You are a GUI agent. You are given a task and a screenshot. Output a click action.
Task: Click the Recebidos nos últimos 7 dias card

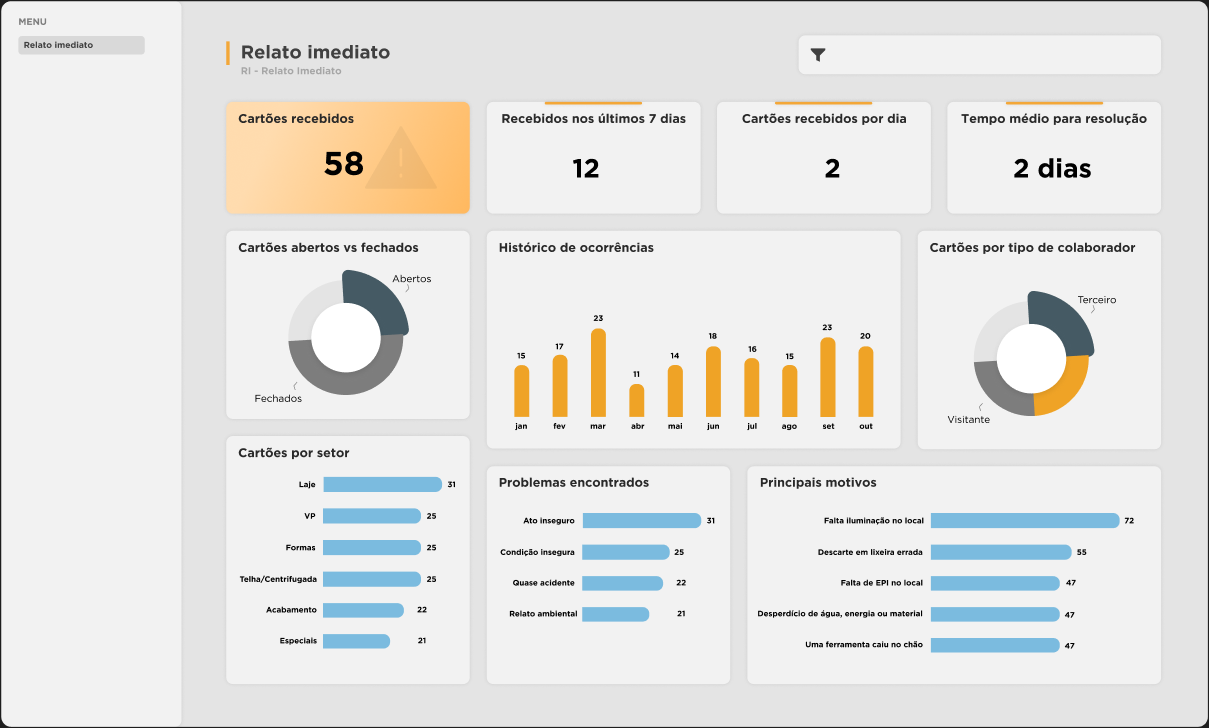[593, 157]
